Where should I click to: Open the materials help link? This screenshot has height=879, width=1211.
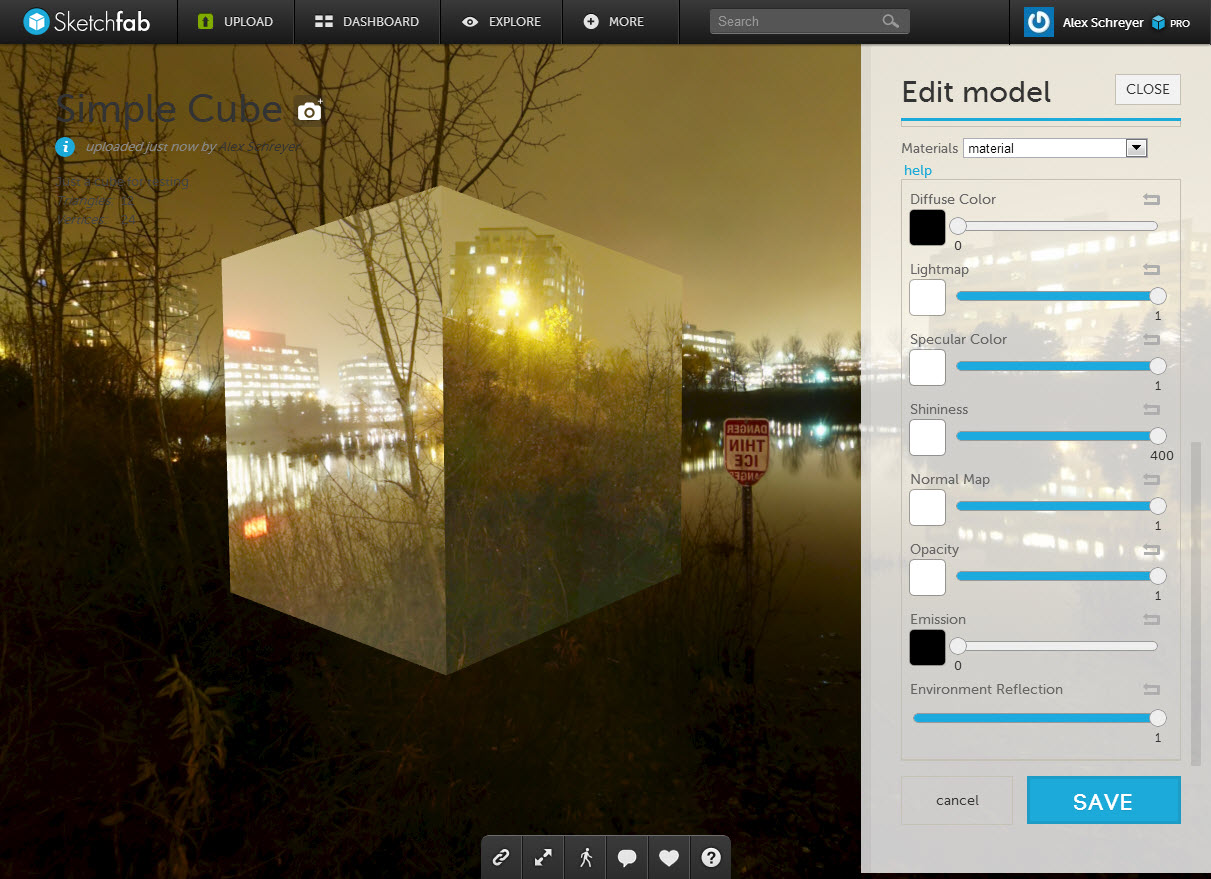point(917,170)
